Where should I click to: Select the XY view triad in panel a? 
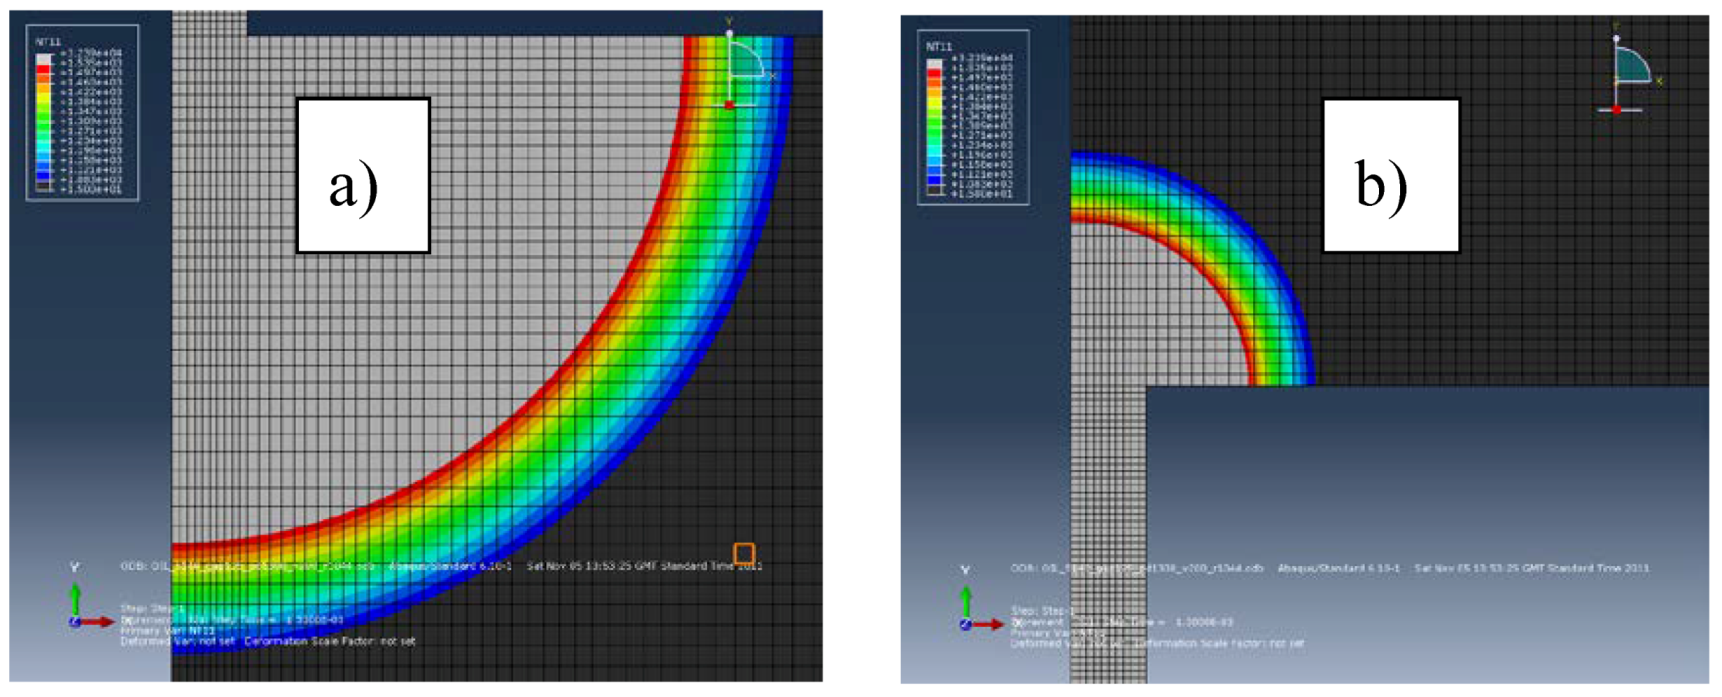click(x=92, y=595)
